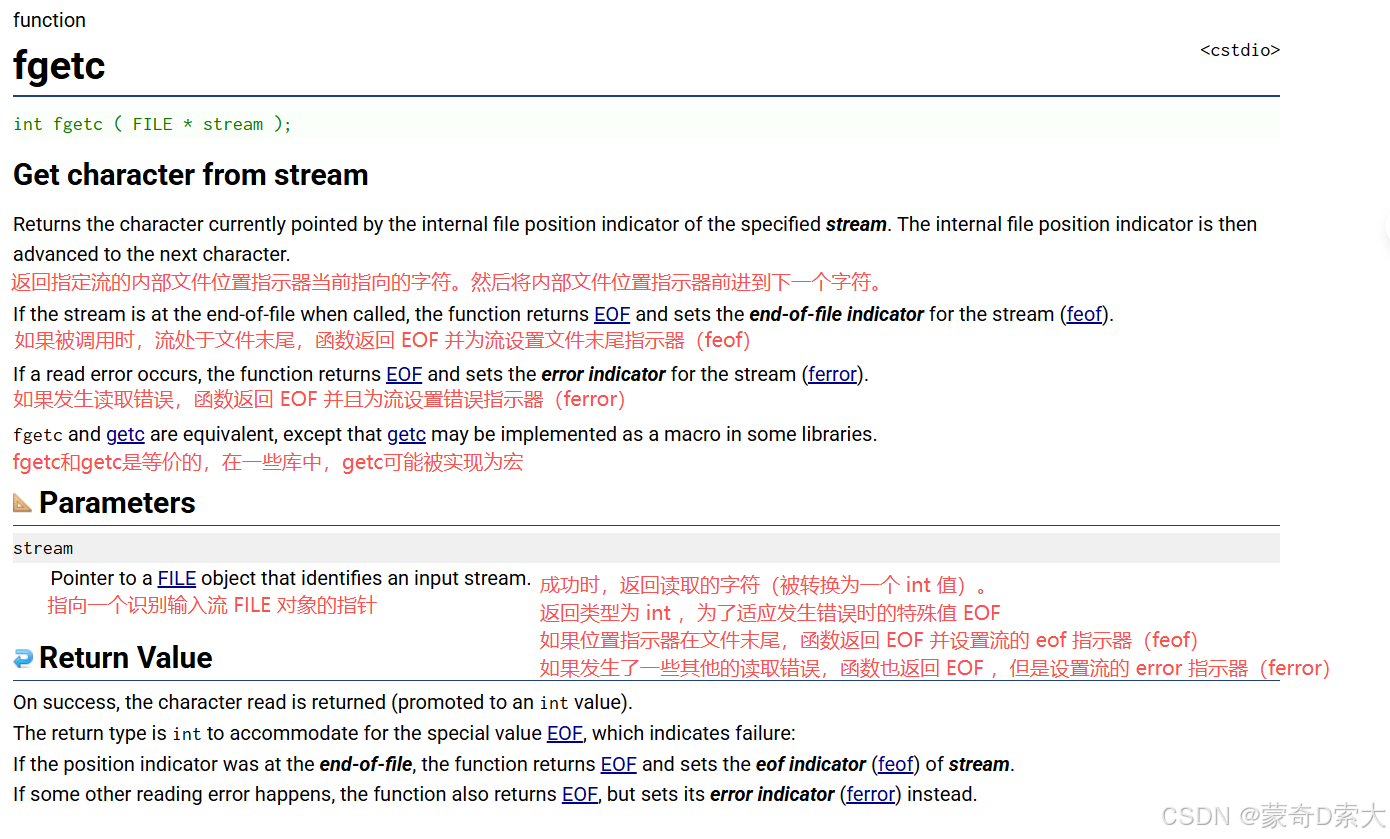Click the 'Get character from stream' heading

191,175
